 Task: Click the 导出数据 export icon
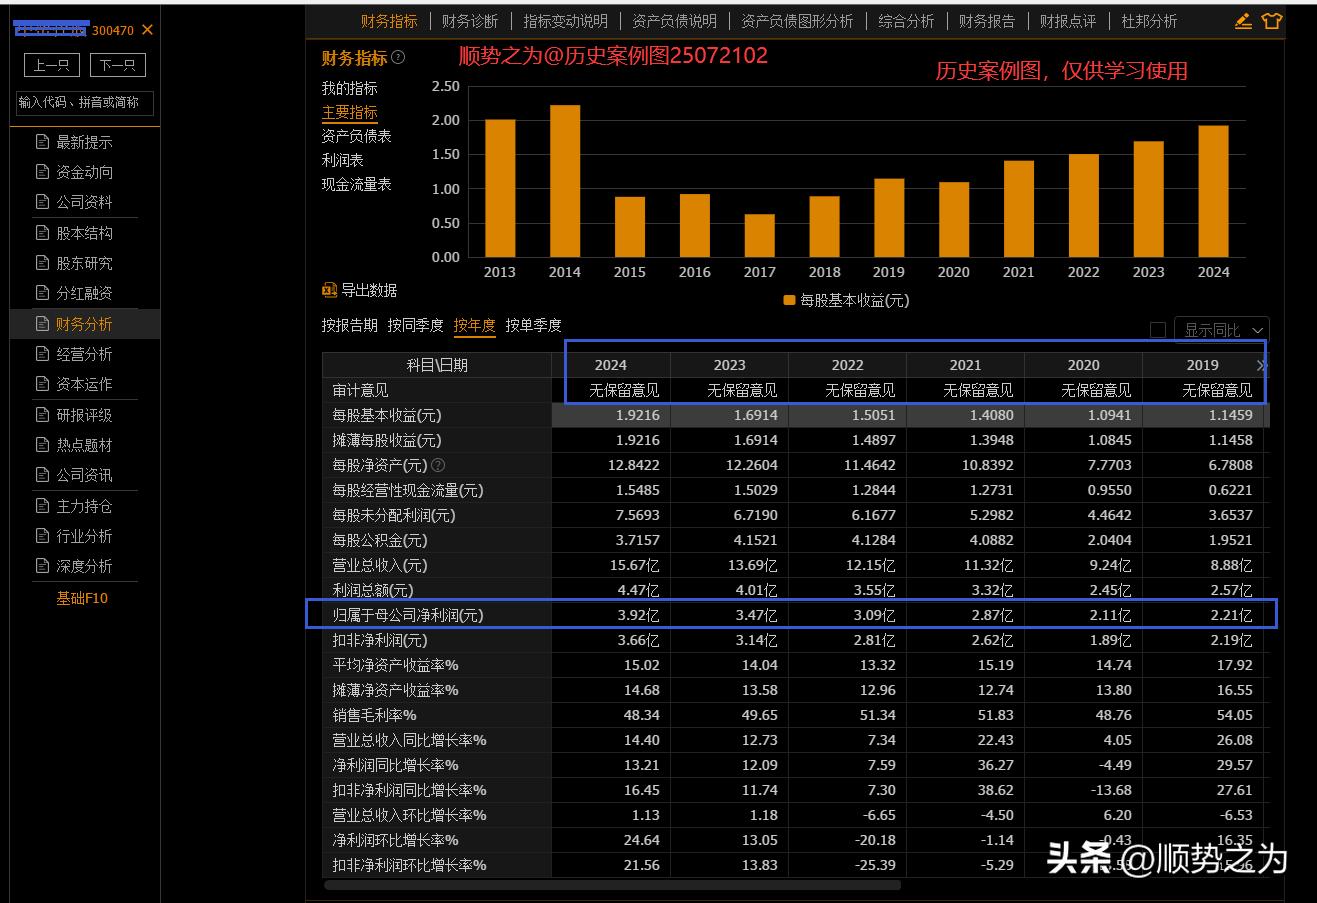(x=330, y=289)
